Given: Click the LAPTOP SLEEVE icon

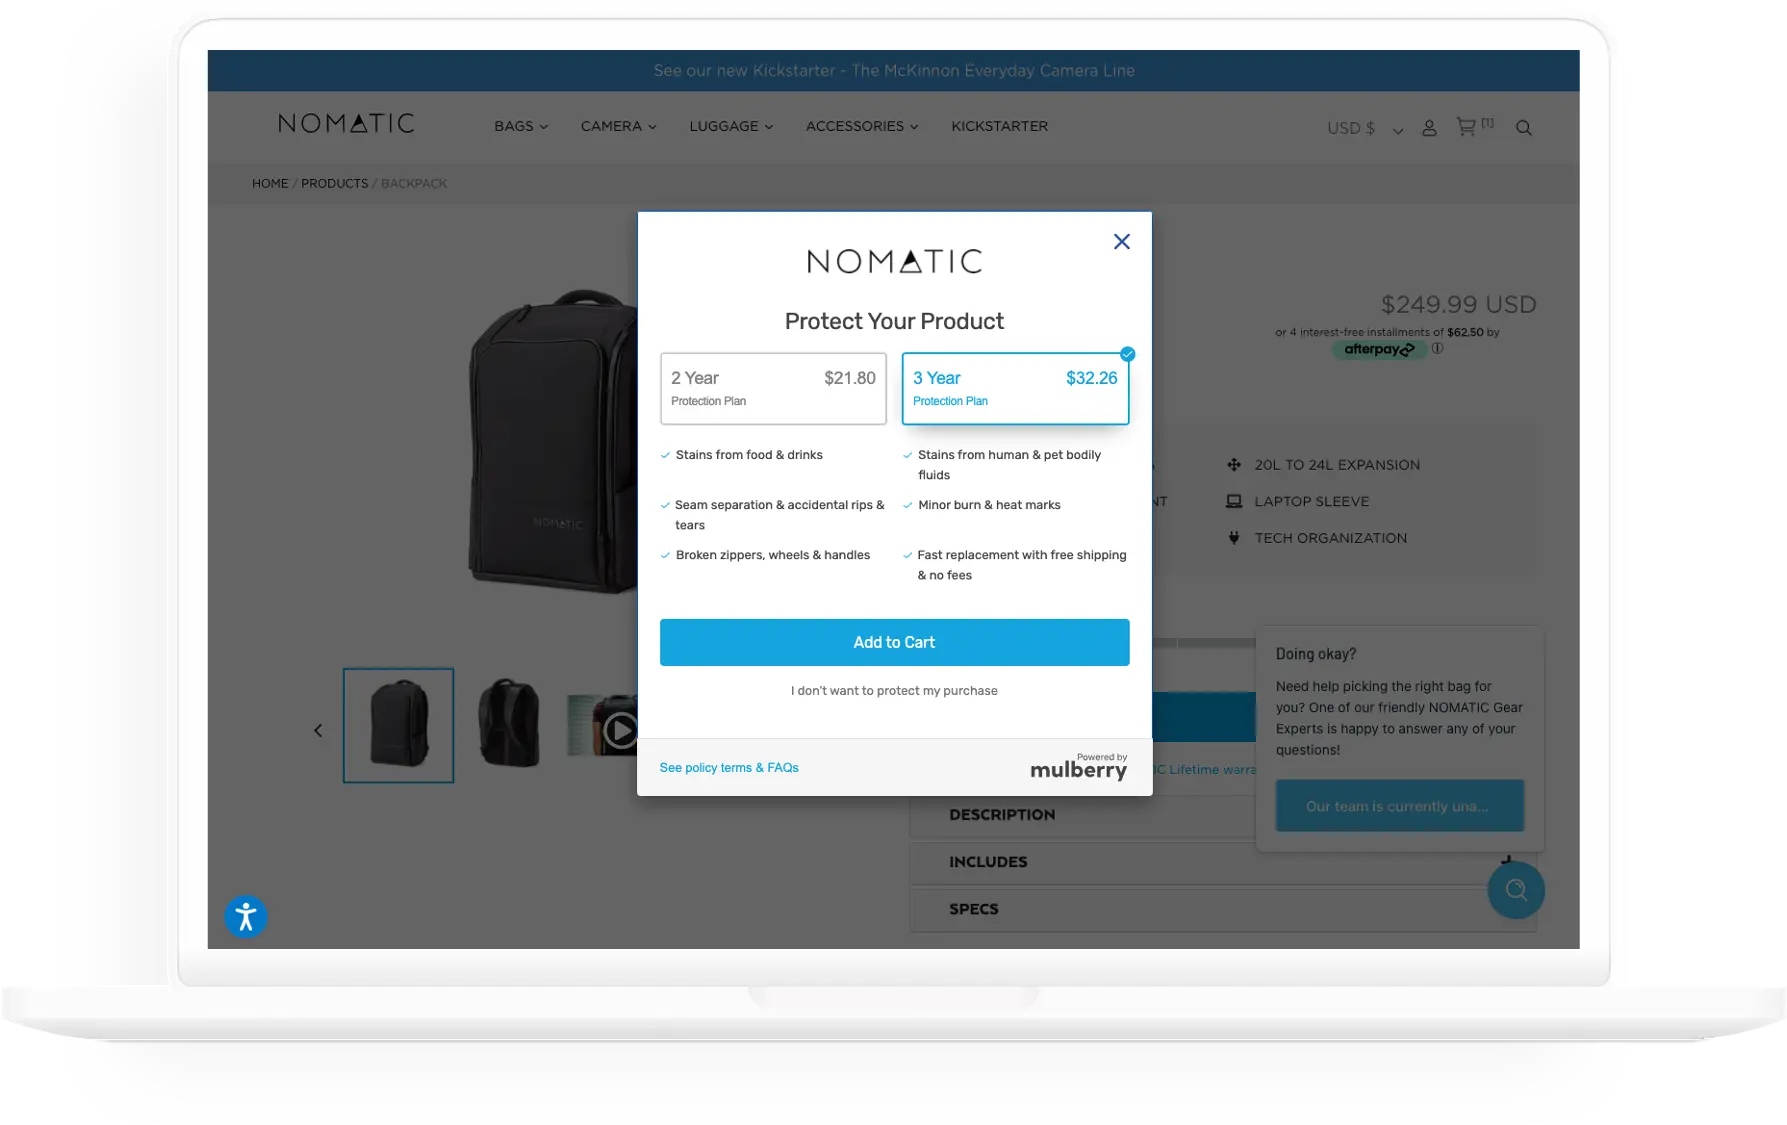Looking at the screenshot, I should coord(1234,501).
